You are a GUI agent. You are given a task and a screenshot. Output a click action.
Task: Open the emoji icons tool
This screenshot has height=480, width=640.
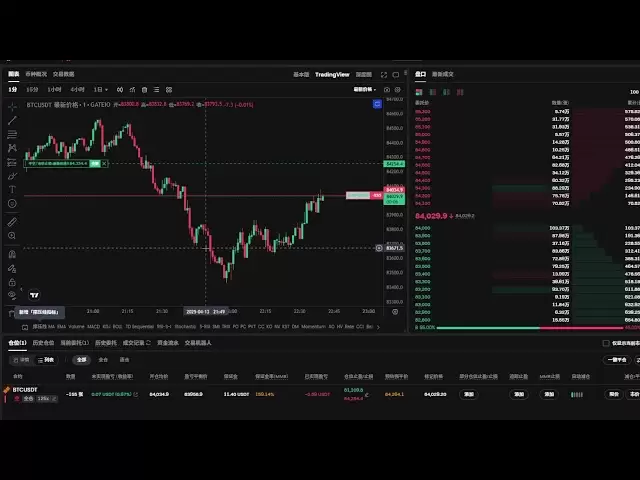click(12, 203)
